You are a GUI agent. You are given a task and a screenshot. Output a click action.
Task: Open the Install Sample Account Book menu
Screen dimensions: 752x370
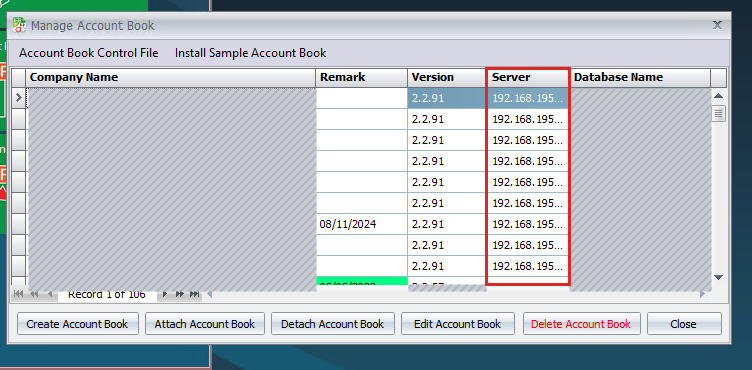coord(250,53)
